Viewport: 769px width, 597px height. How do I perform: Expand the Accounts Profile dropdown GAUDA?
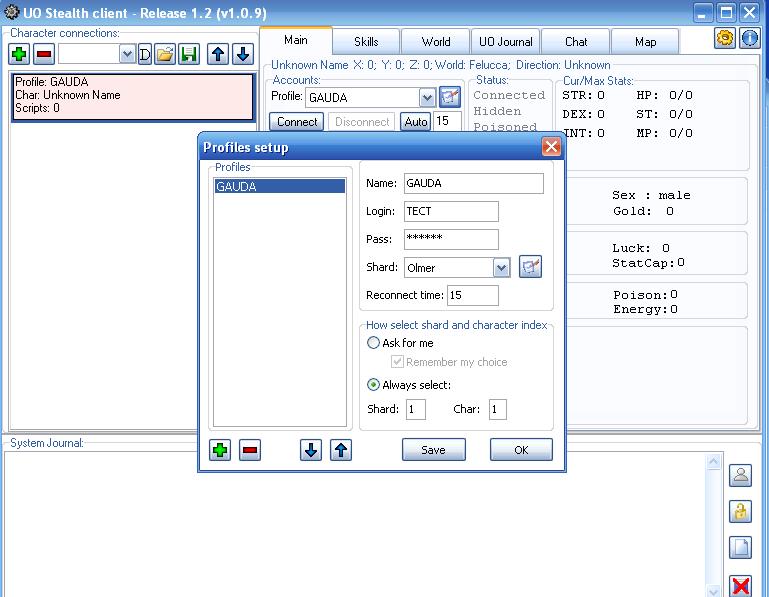click(427, 98)
